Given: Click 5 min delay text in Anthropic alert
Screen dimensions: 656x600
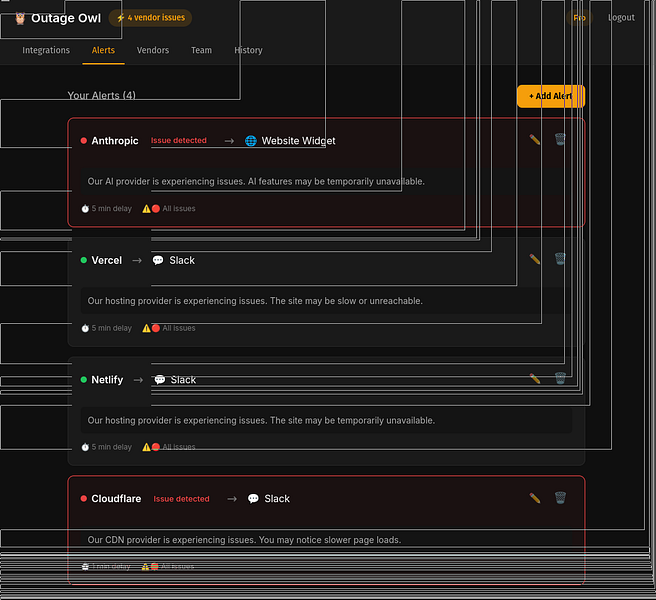Looking at the screenshot, I should pyautogui.click(x=112, y=208).
